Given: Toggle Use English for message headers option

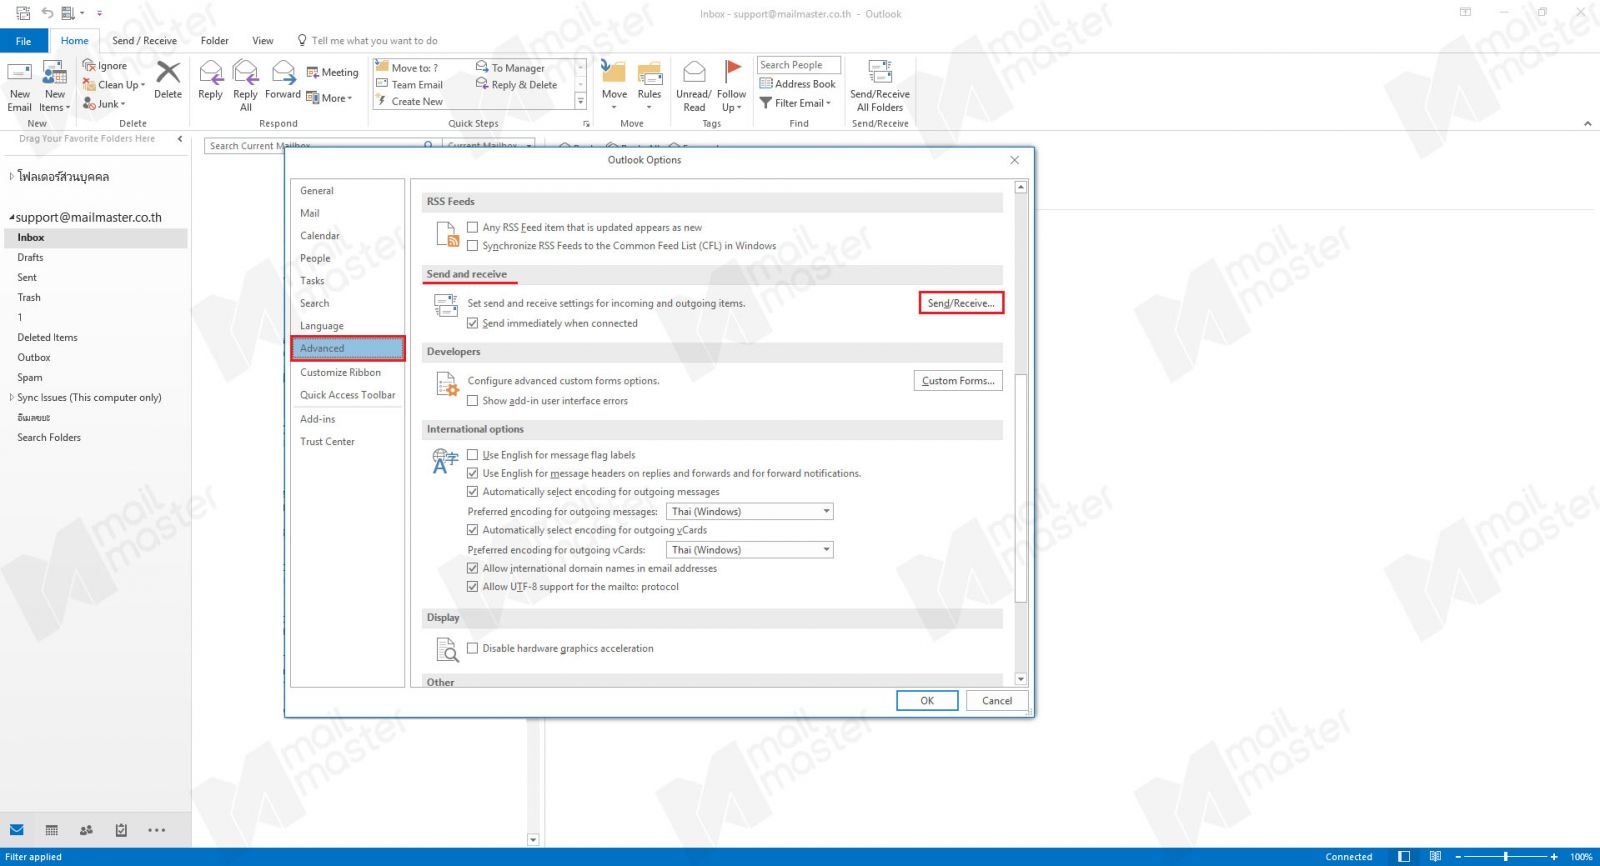Looking at the screenshot, I should click(x=473, y=473).
